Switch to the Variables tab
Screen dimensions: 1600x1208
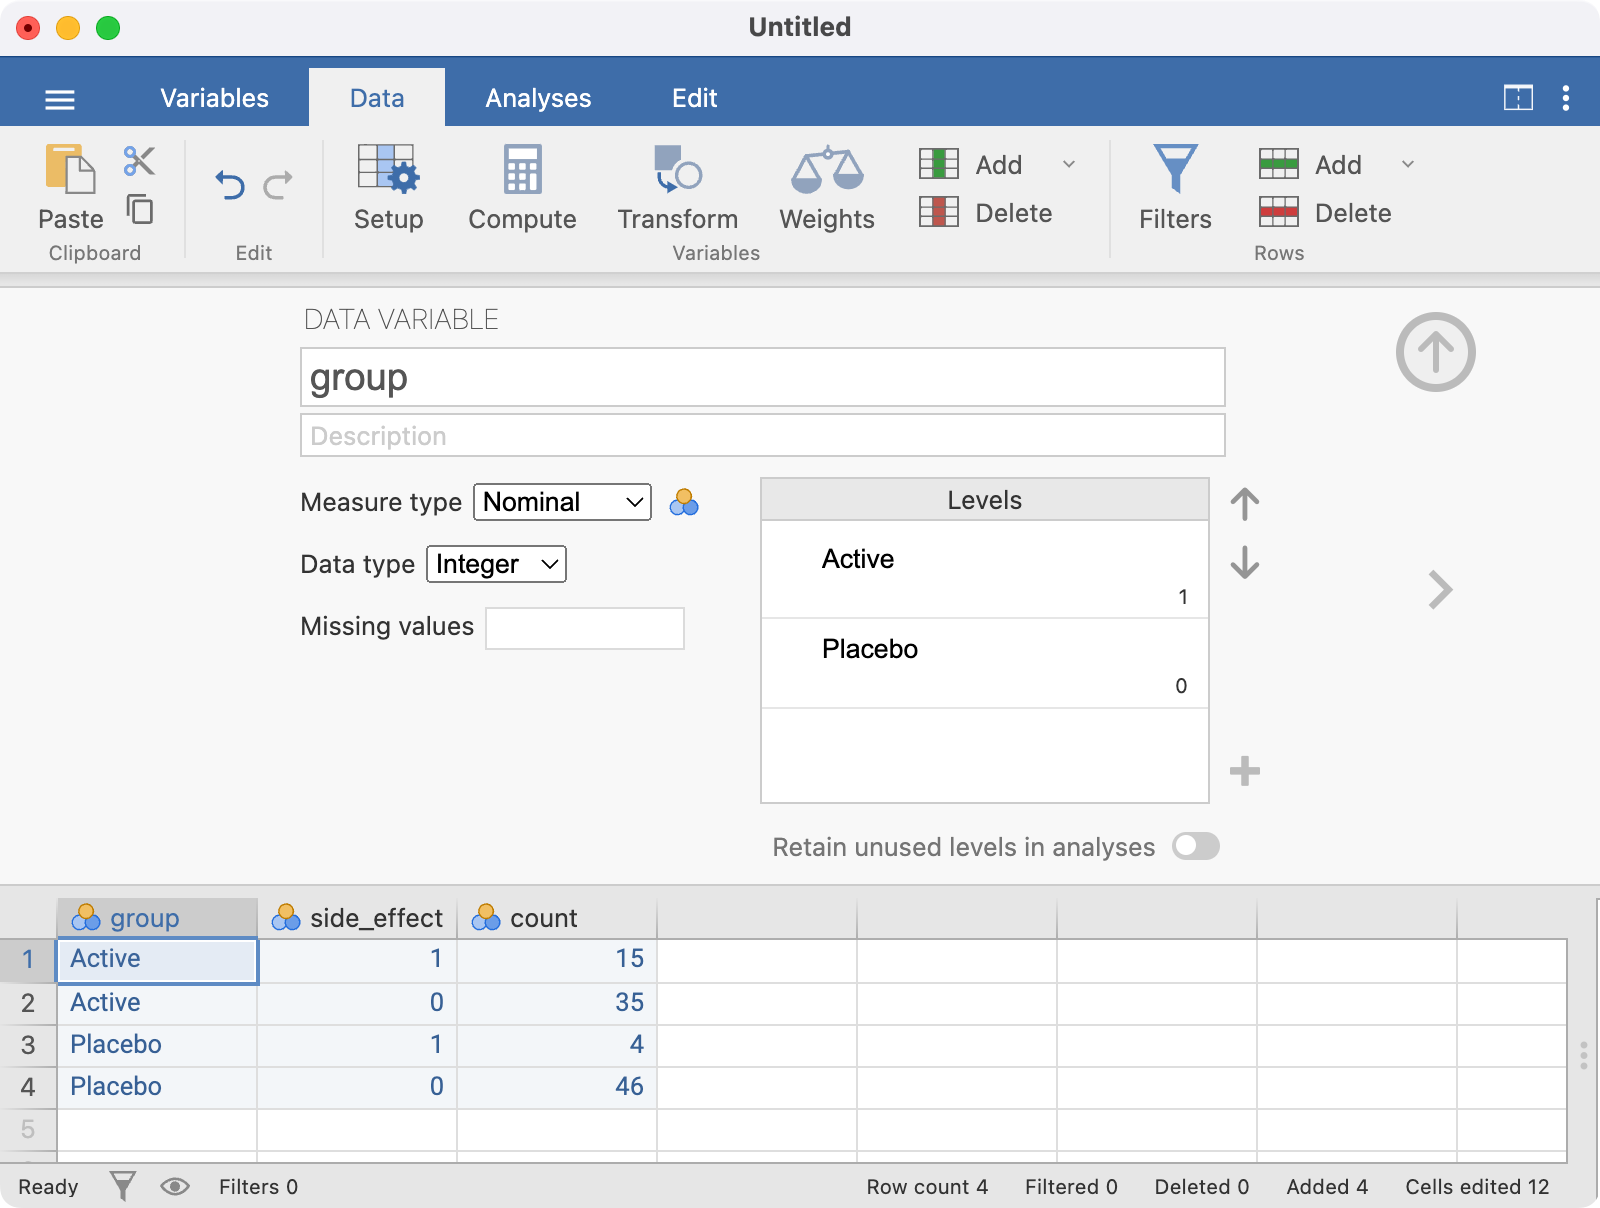click(214, 98)
